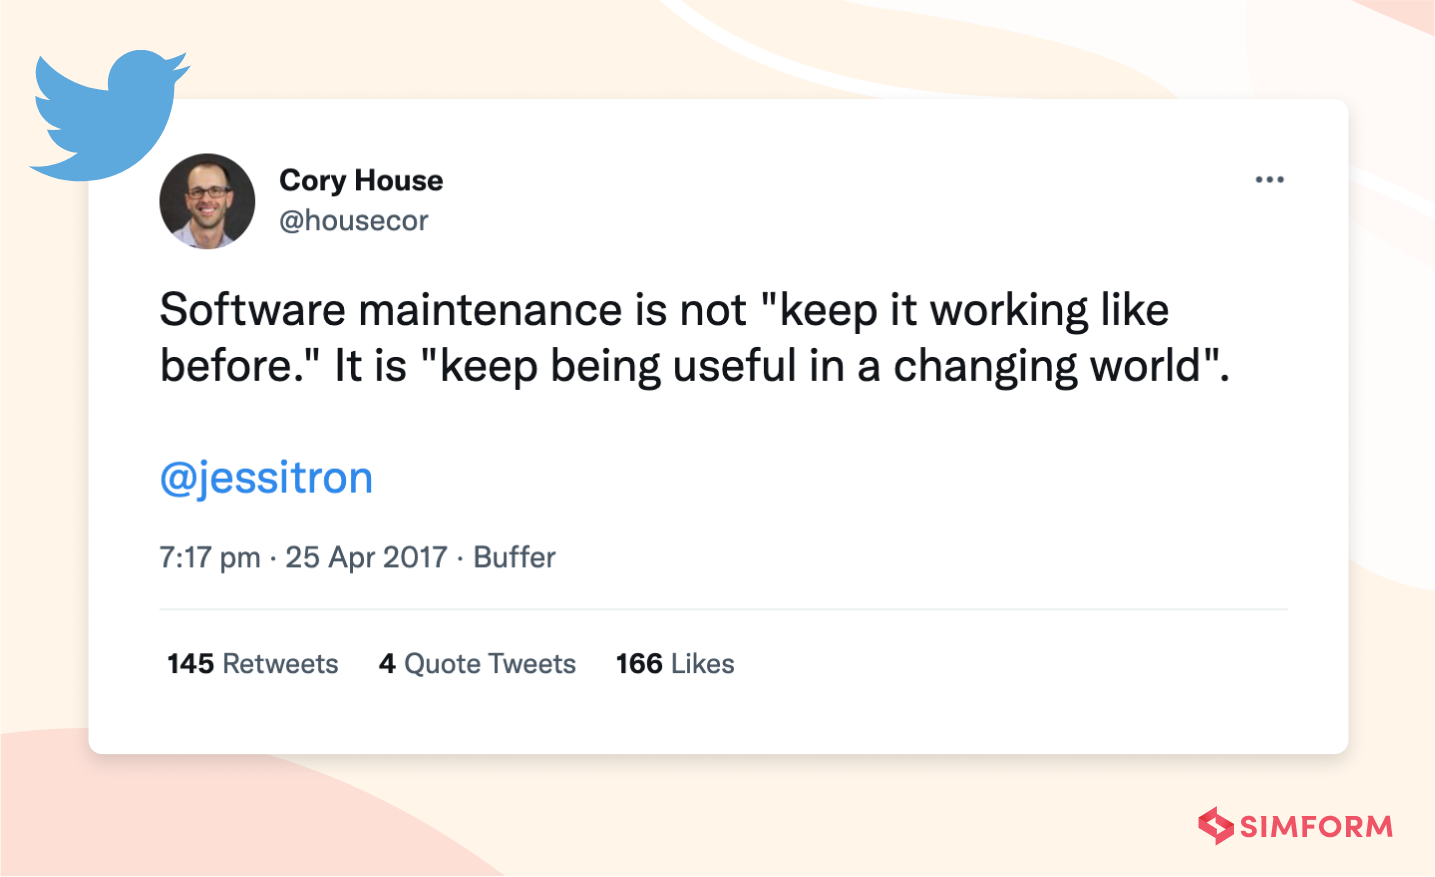Click the phrase "changing world" in the tweet
Viewport: 1435px width, 877px height.
tap(1046, 366)
